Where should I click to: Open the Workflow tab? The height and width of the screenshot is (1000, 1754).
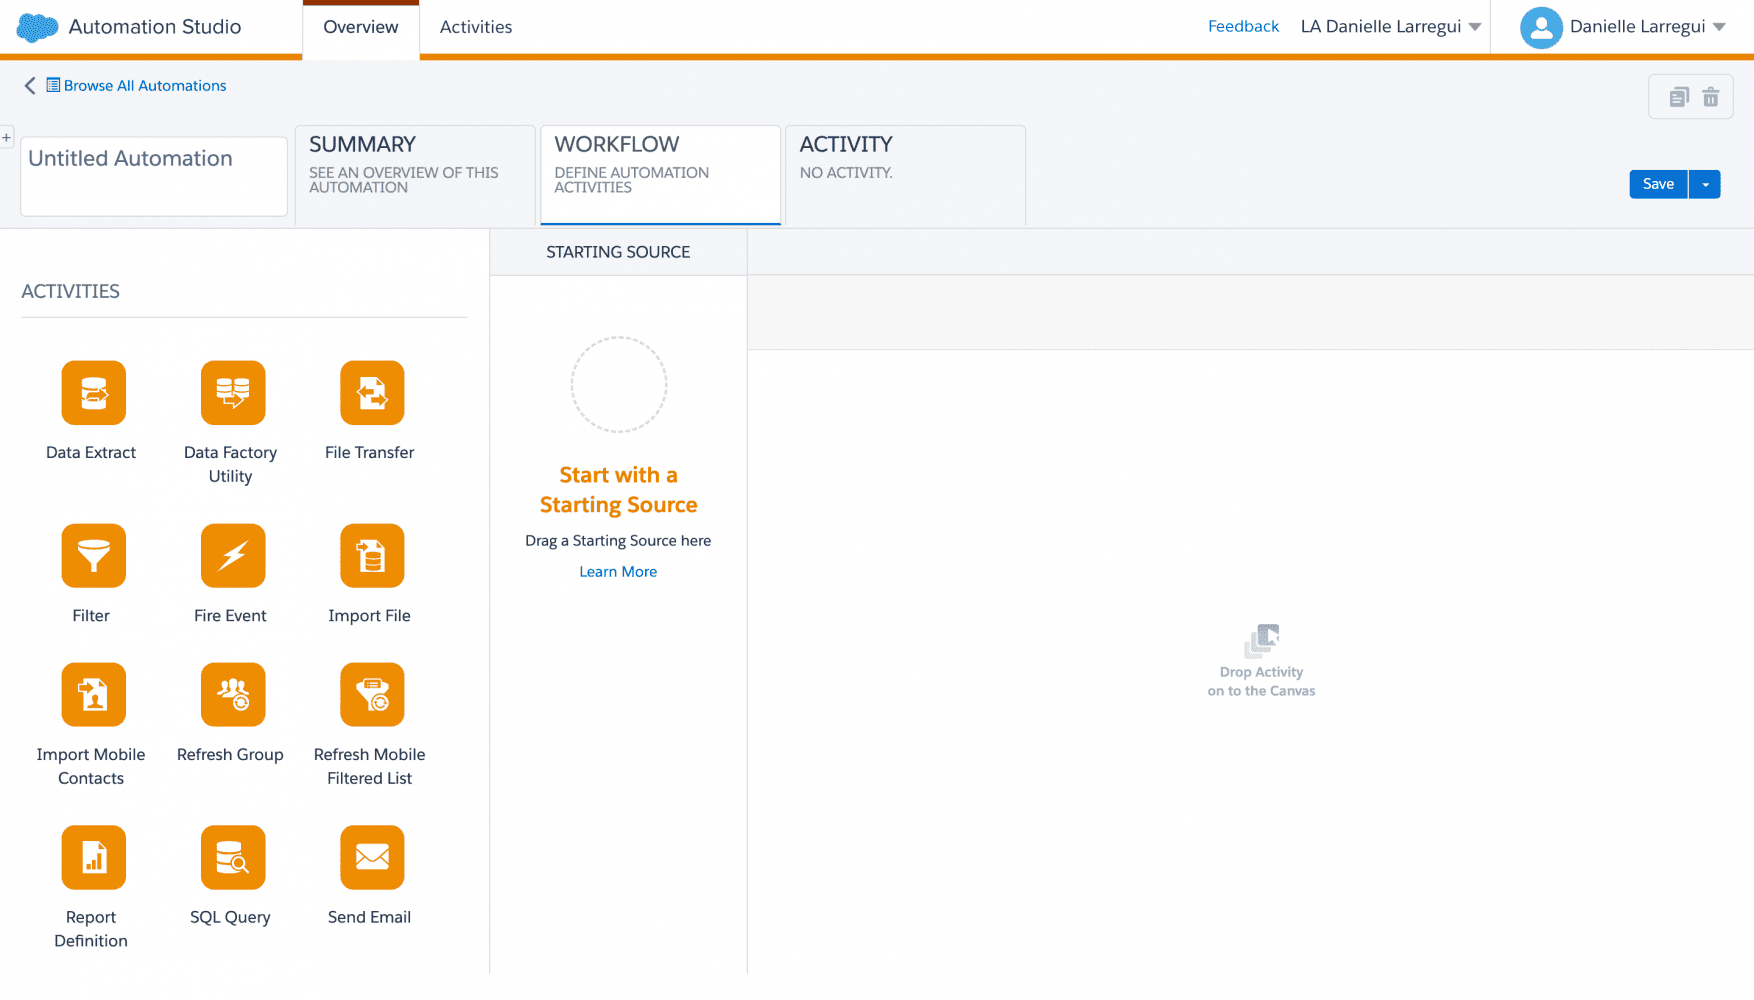click(661, 175)
